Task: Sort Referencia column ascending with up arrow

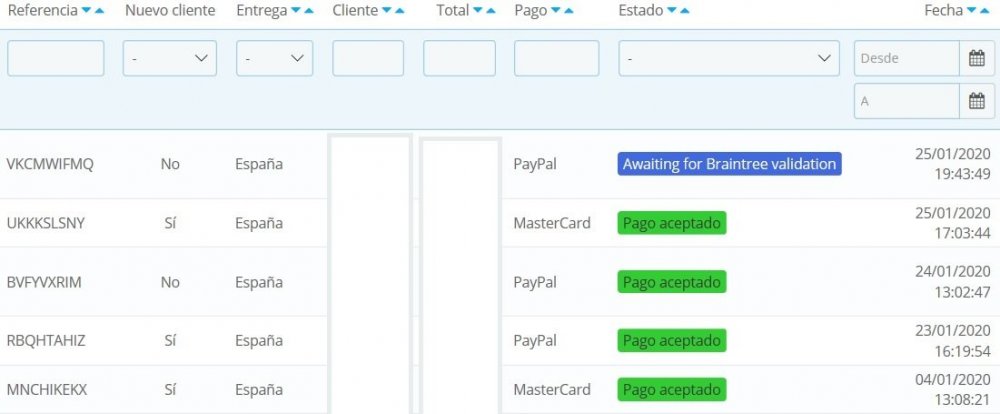Action: 99,11
